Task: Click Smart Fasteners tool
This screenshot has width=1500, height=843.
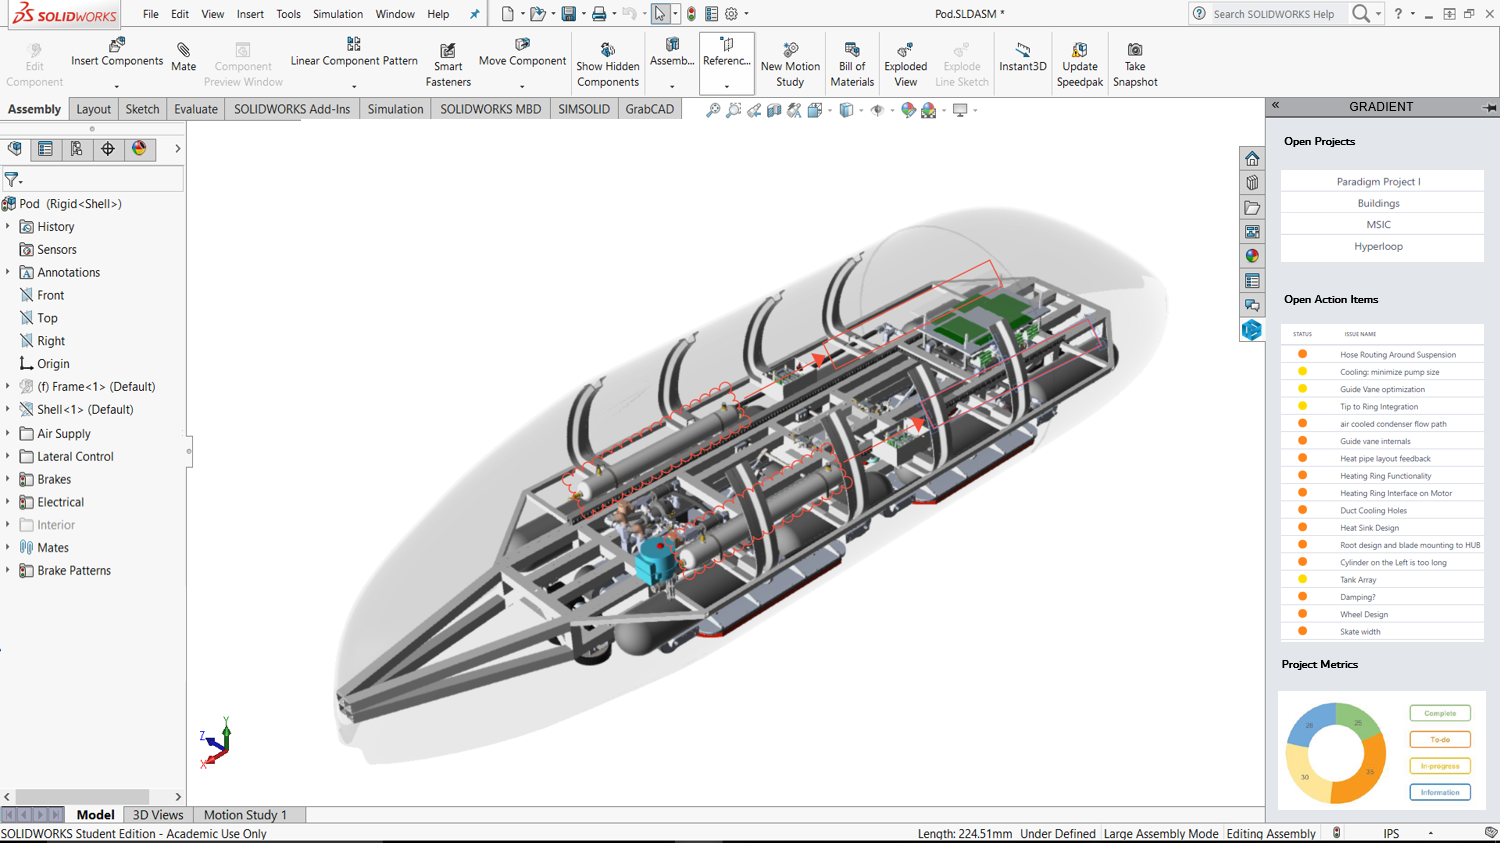Action: [x=448, y=65]
